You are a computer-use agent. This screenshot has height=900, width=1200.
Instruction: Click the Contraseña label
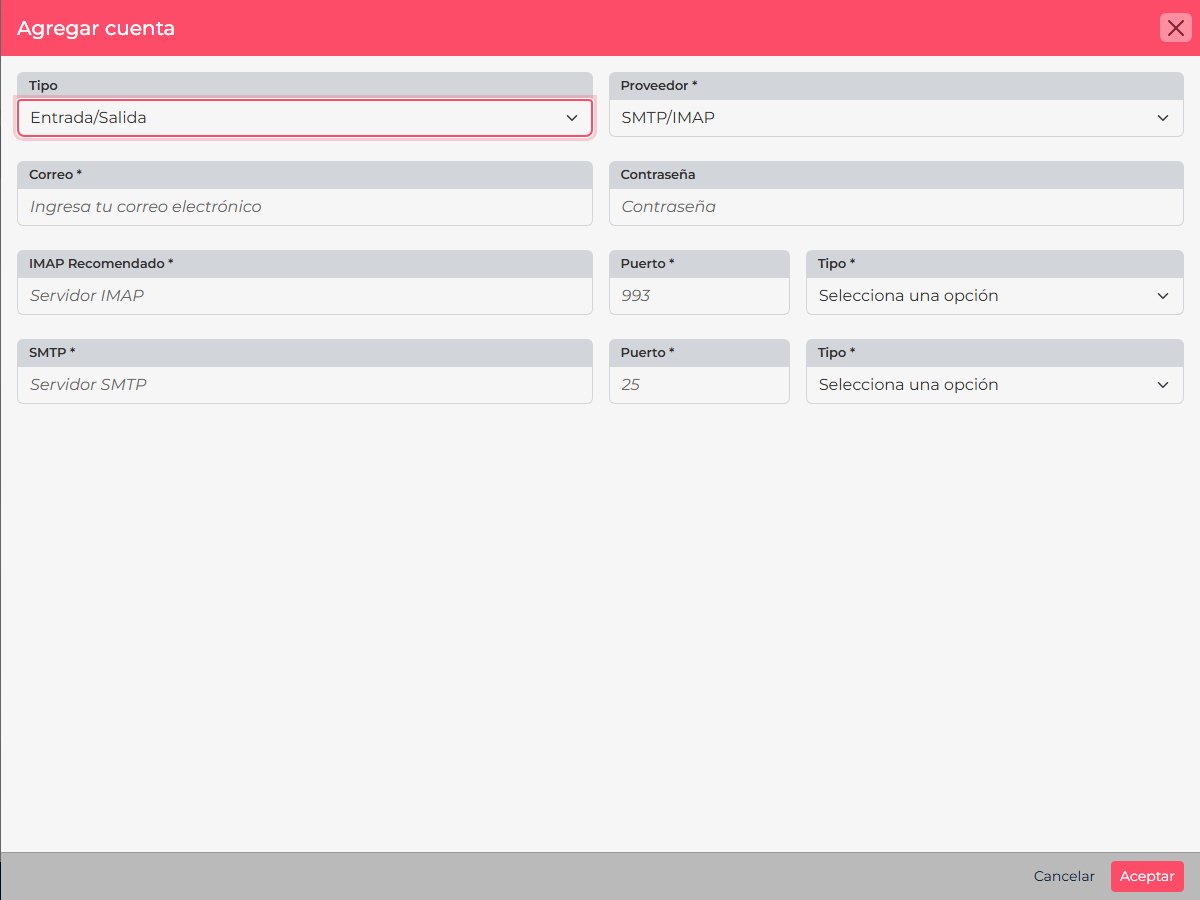[x=658, y=175]
